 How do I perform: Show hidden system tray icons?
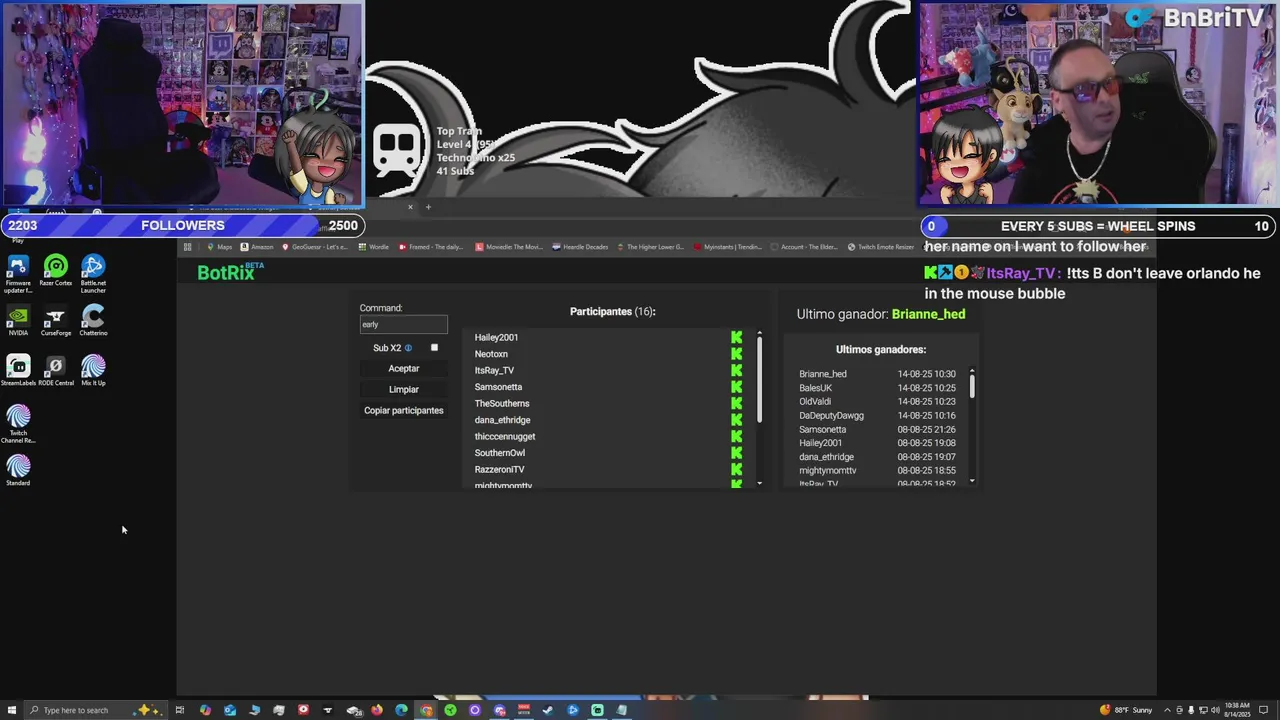1166,710
